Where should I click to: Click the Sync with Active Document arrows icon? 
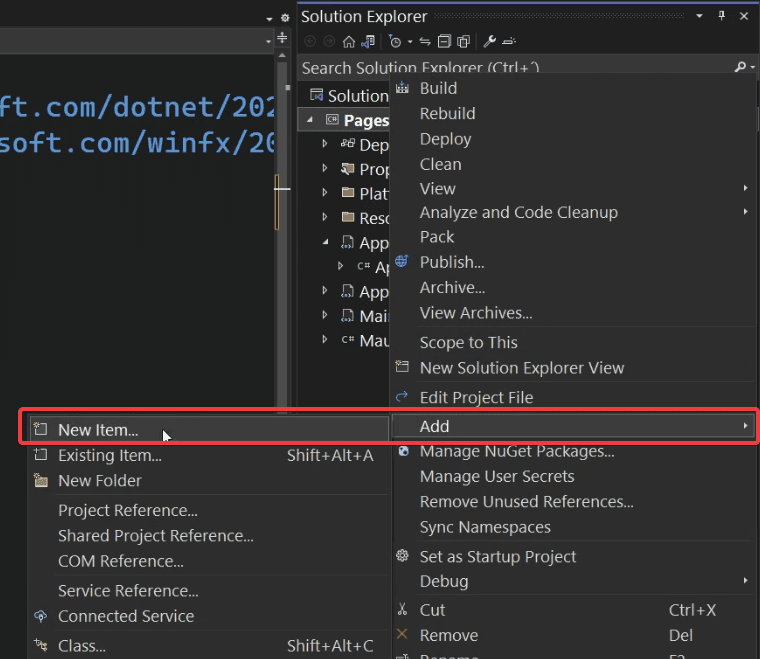click(x=425, y=42)
